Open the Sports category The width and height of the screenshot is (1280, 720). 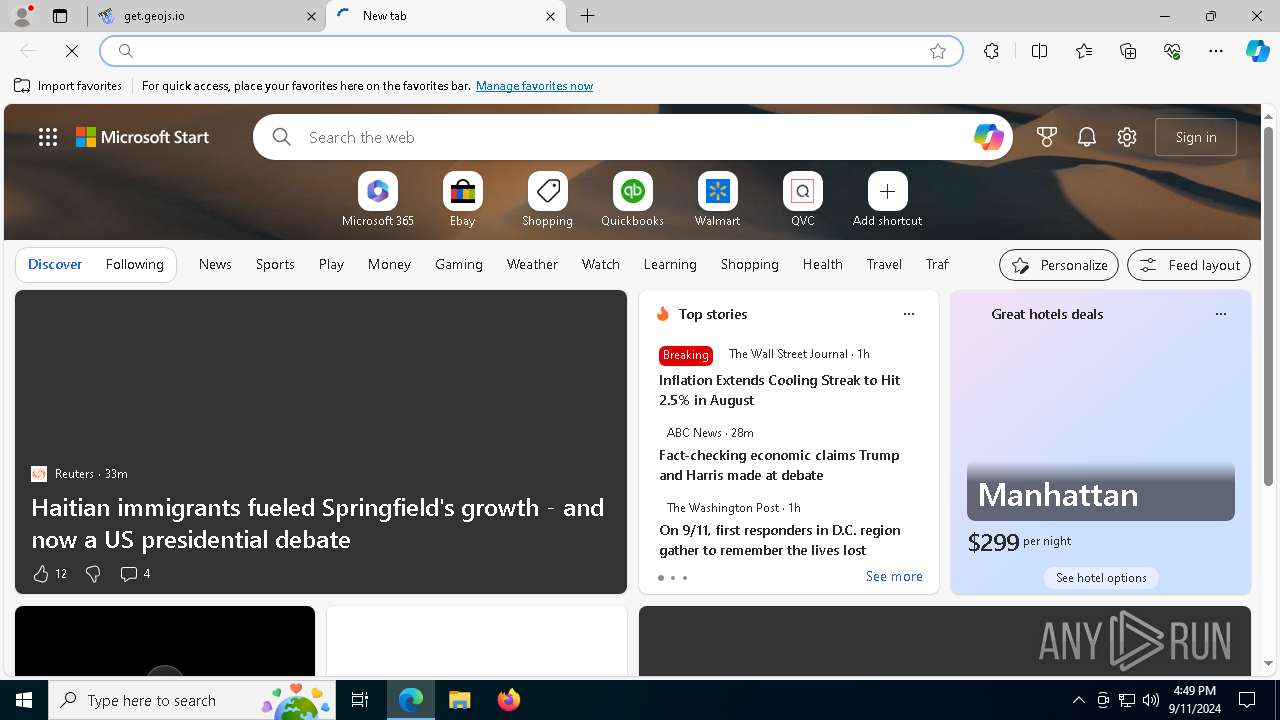(275, 264)
